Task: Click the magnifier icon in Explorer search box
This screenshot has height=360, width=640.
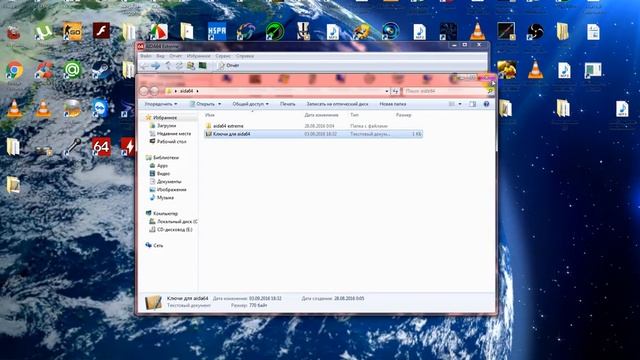Action: coord(491,91)
